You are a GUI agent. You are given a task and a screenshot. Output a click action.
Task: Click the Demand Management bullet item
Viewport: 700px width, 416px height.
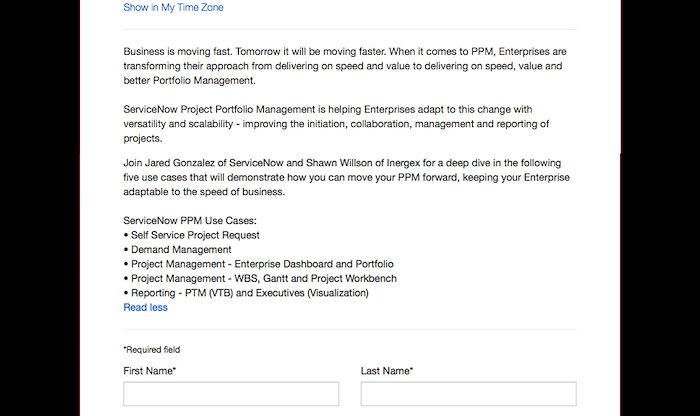pyautogui.click(x=178, y=250)
